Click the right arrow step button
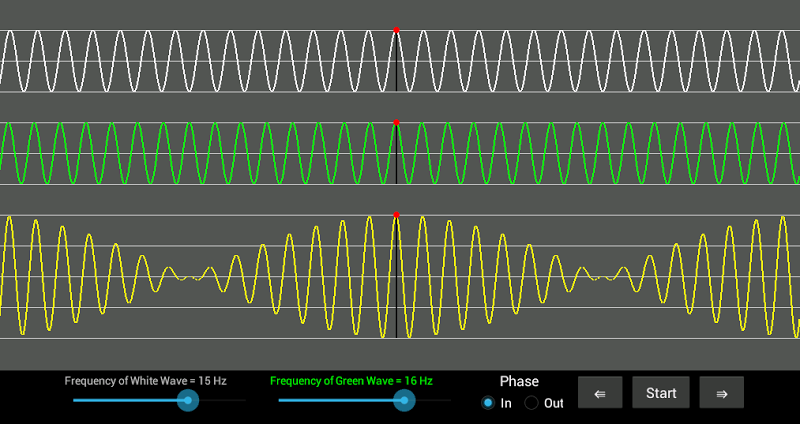Image resolution: width=800 pixels, height=424 pixels. 721,392
